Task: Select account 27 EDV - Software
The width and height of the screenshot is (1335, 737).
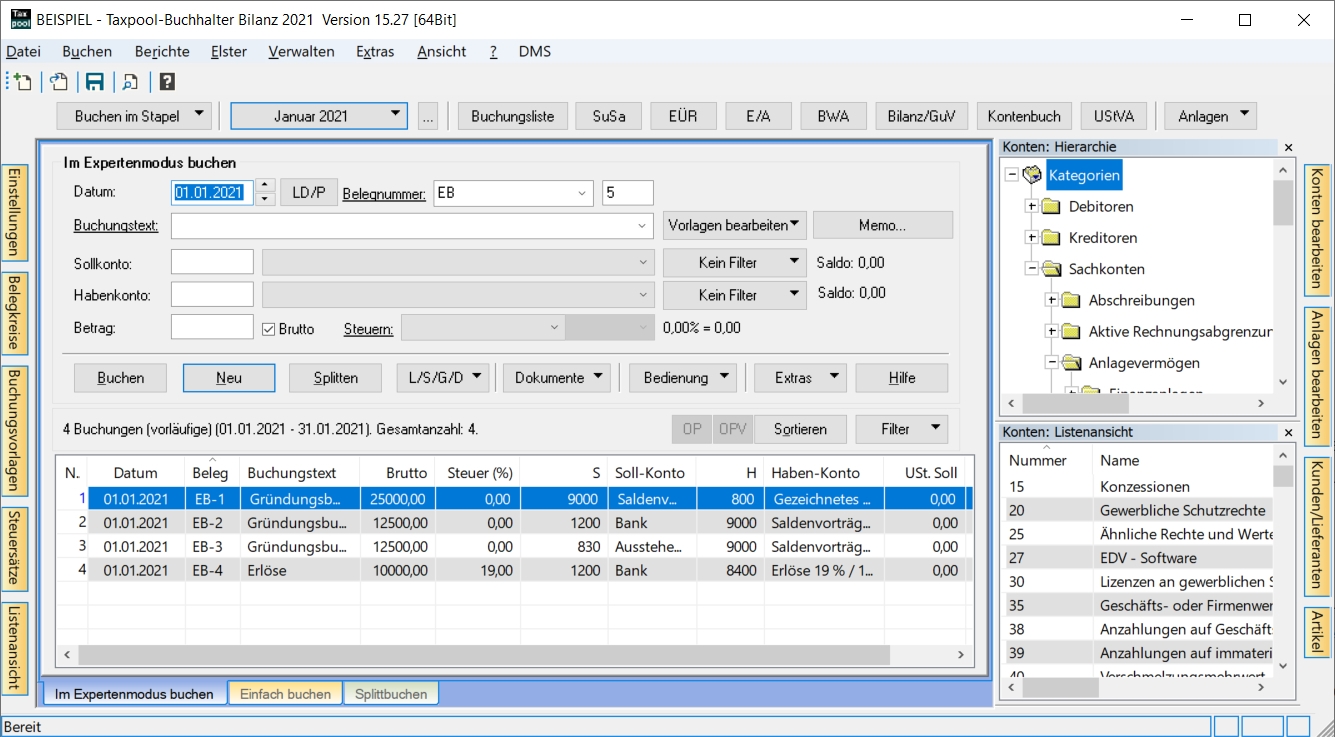Action: (x=1138, y=558)
